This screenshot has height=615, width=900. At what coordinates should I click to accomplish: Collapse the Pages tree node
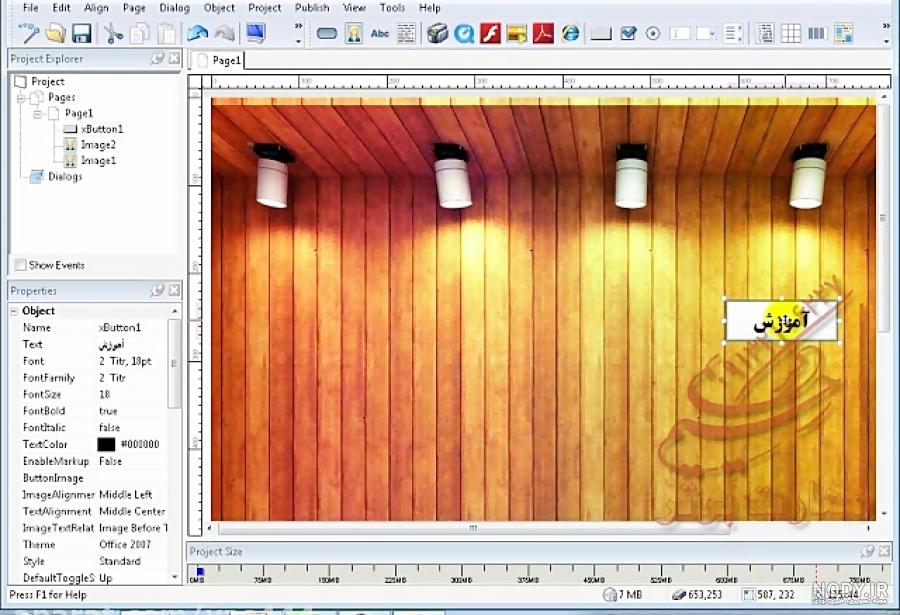click(21, 98)
